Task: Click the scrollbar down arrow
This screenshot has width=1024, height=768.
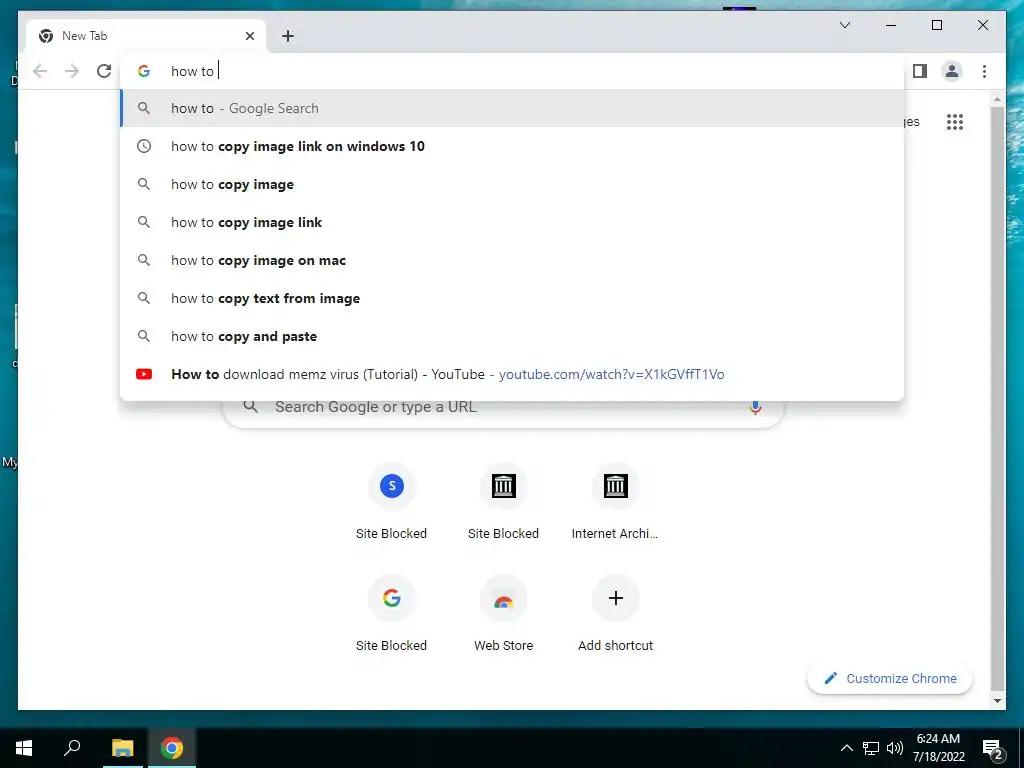Action: [997, 701]
